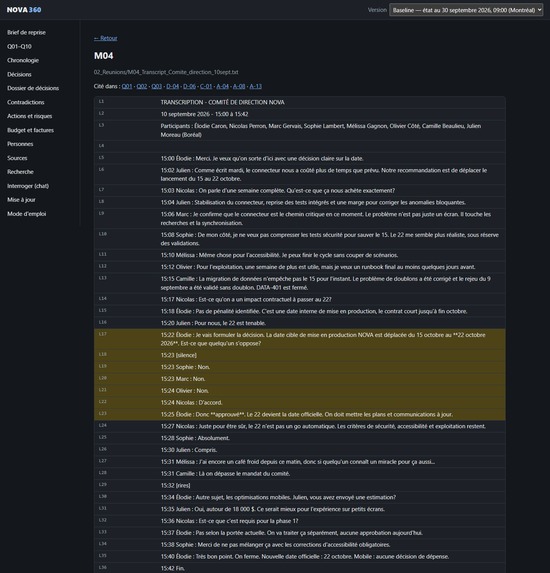Open Q01–Q10 sidebar page
This screenshot has width=550, height=573.
click(x=19, y=46)
